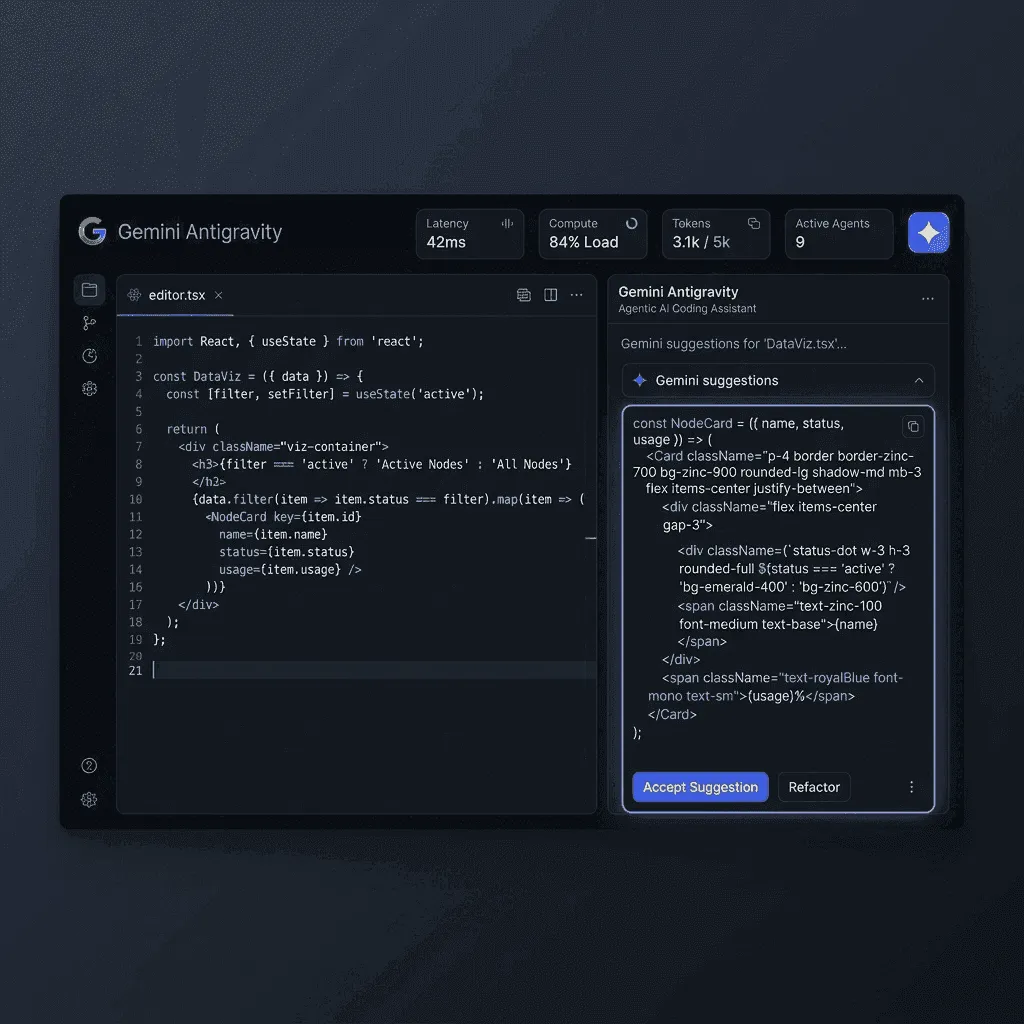Viewport: 1024px width, 1024px height.
Task: Click the blue sparkle AI button
Action: pos(928,232)
